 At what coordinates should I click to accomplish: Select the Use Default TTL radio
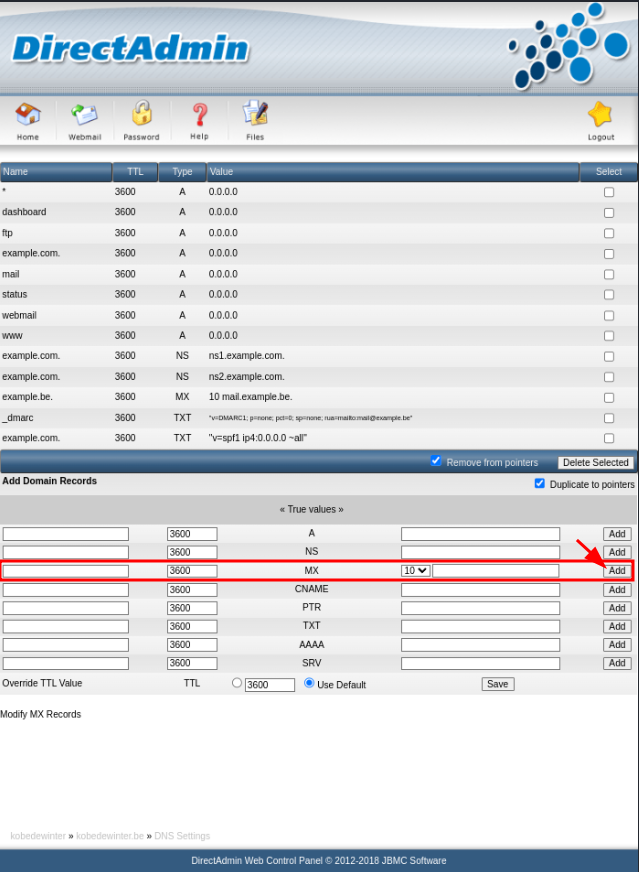(309, 682)
